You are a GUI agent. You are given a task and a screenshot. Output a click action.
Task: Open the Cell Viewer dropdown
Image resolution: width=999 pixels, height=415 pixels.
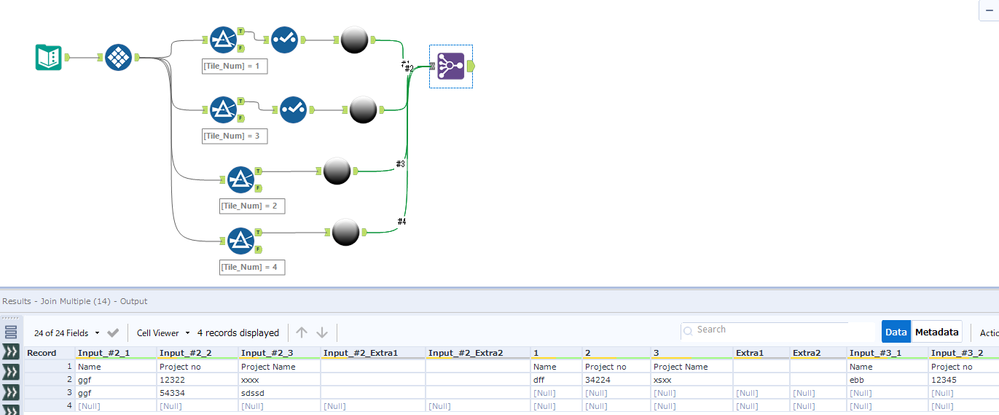pyautogui.click(x=164, y=333)
